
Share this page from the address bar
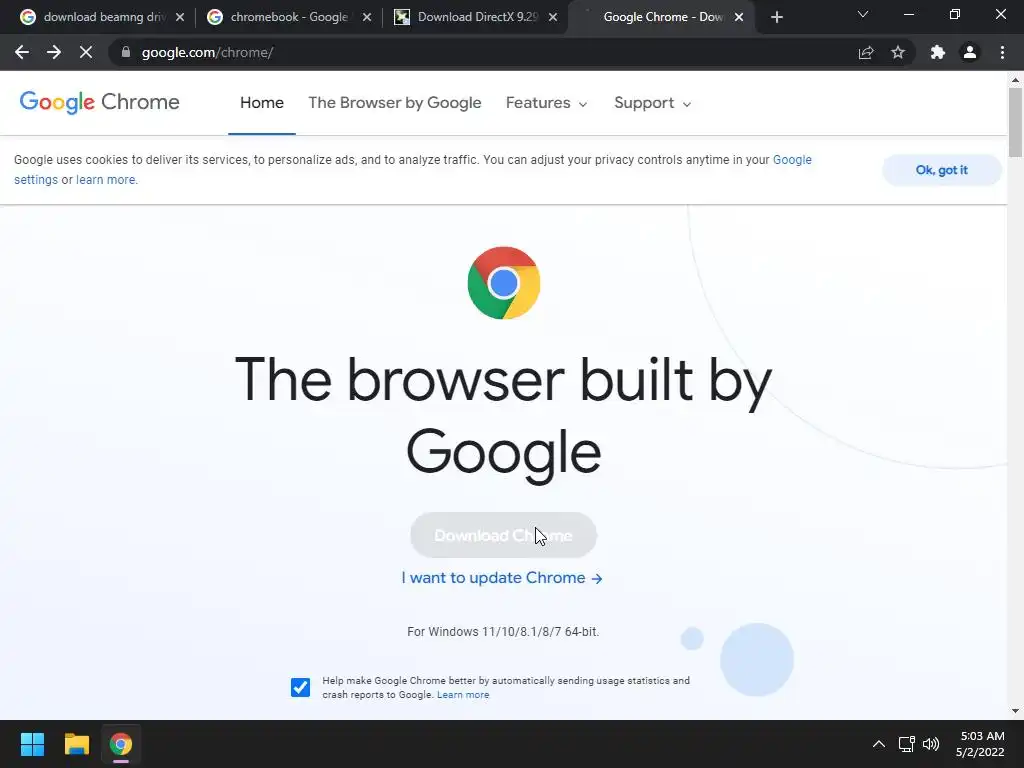pyautogui.click(x=866, y=52)
